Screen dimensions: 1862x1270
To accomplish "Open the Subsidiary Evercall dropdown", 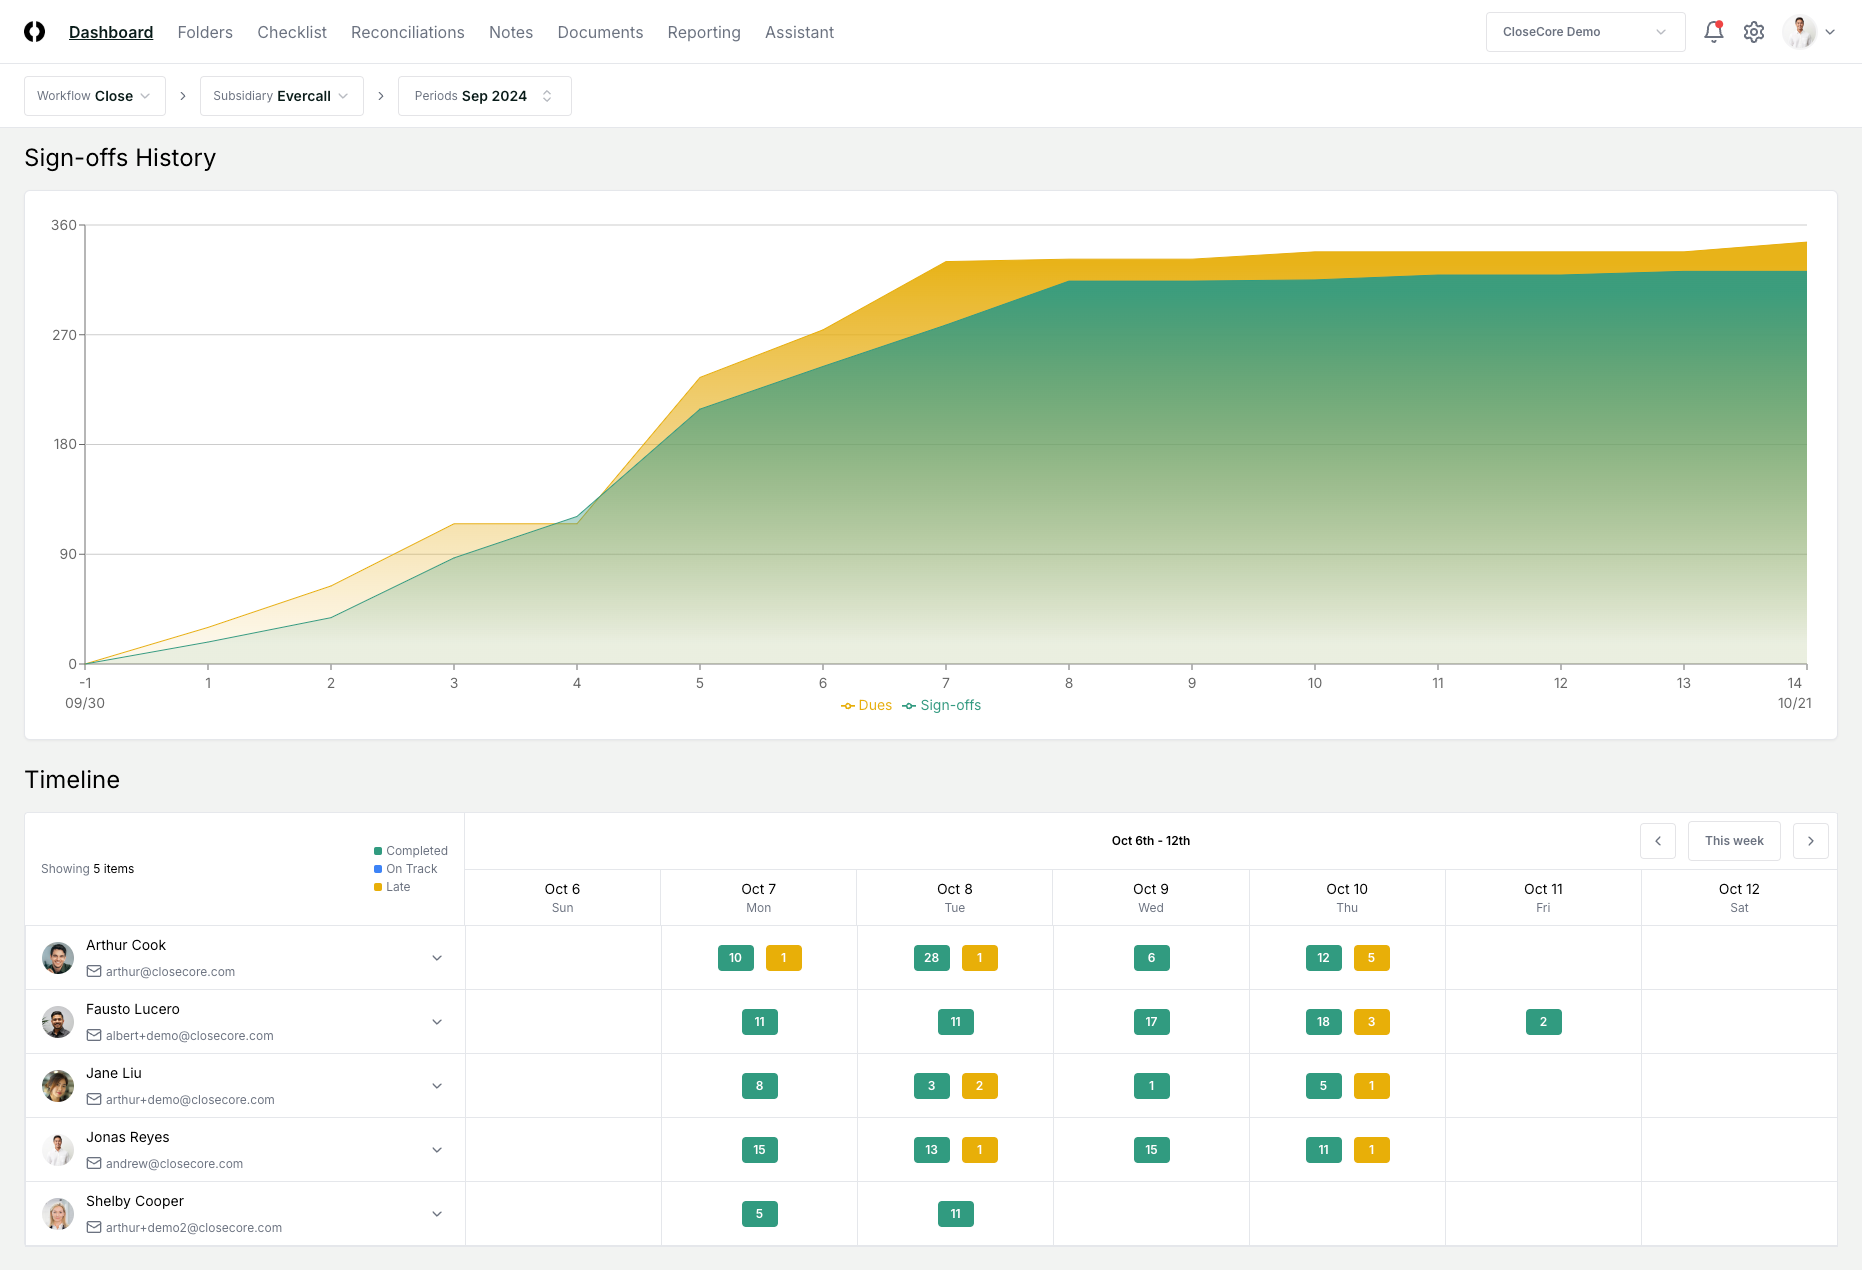I will pyautogui.click(x=281, y=96).
